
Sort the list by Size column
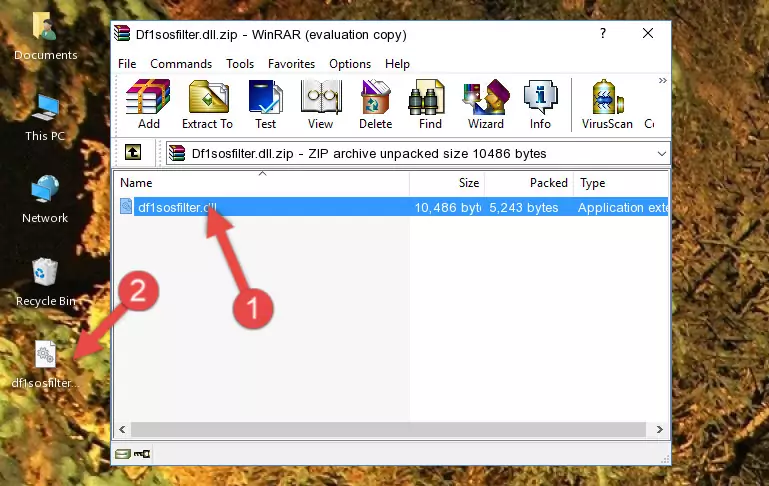[x=447, y=183]
